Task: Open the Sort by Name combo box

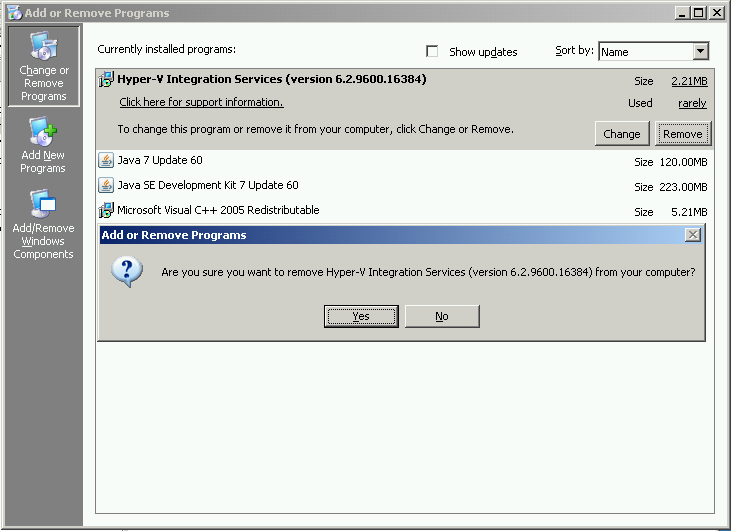Action: pyautogui.click(x=645, y=51)
